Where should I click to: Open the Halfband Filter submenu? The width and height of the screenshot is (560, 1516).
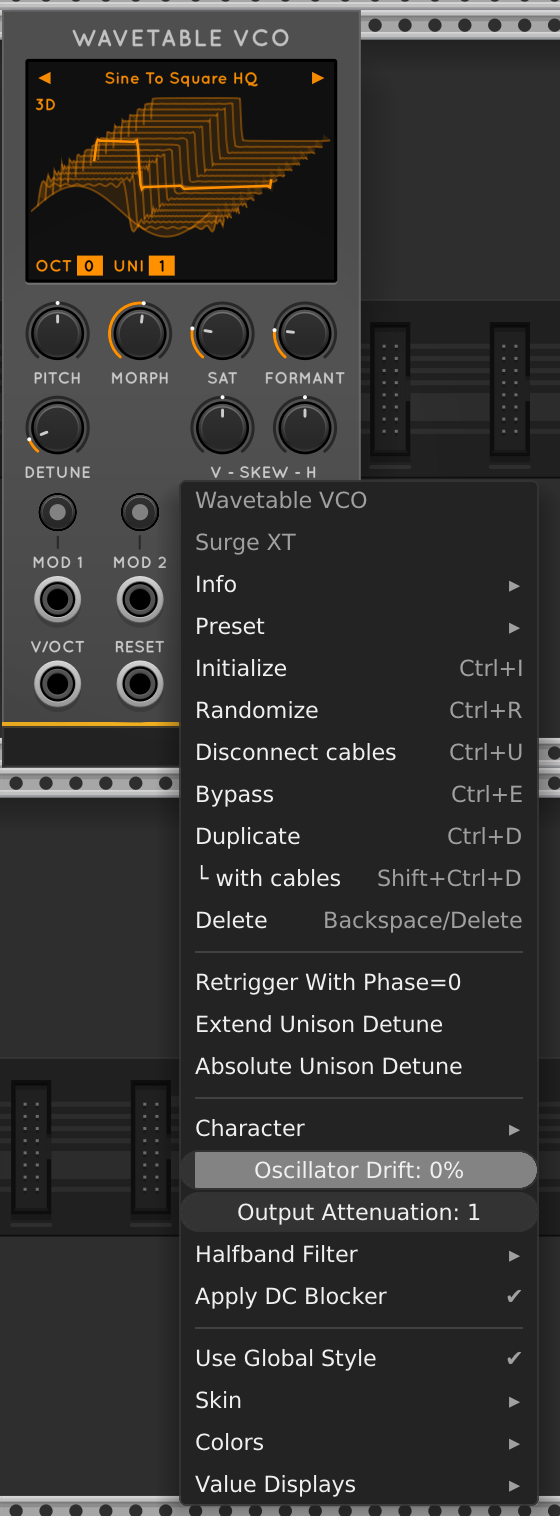[x=359, y=1254]
